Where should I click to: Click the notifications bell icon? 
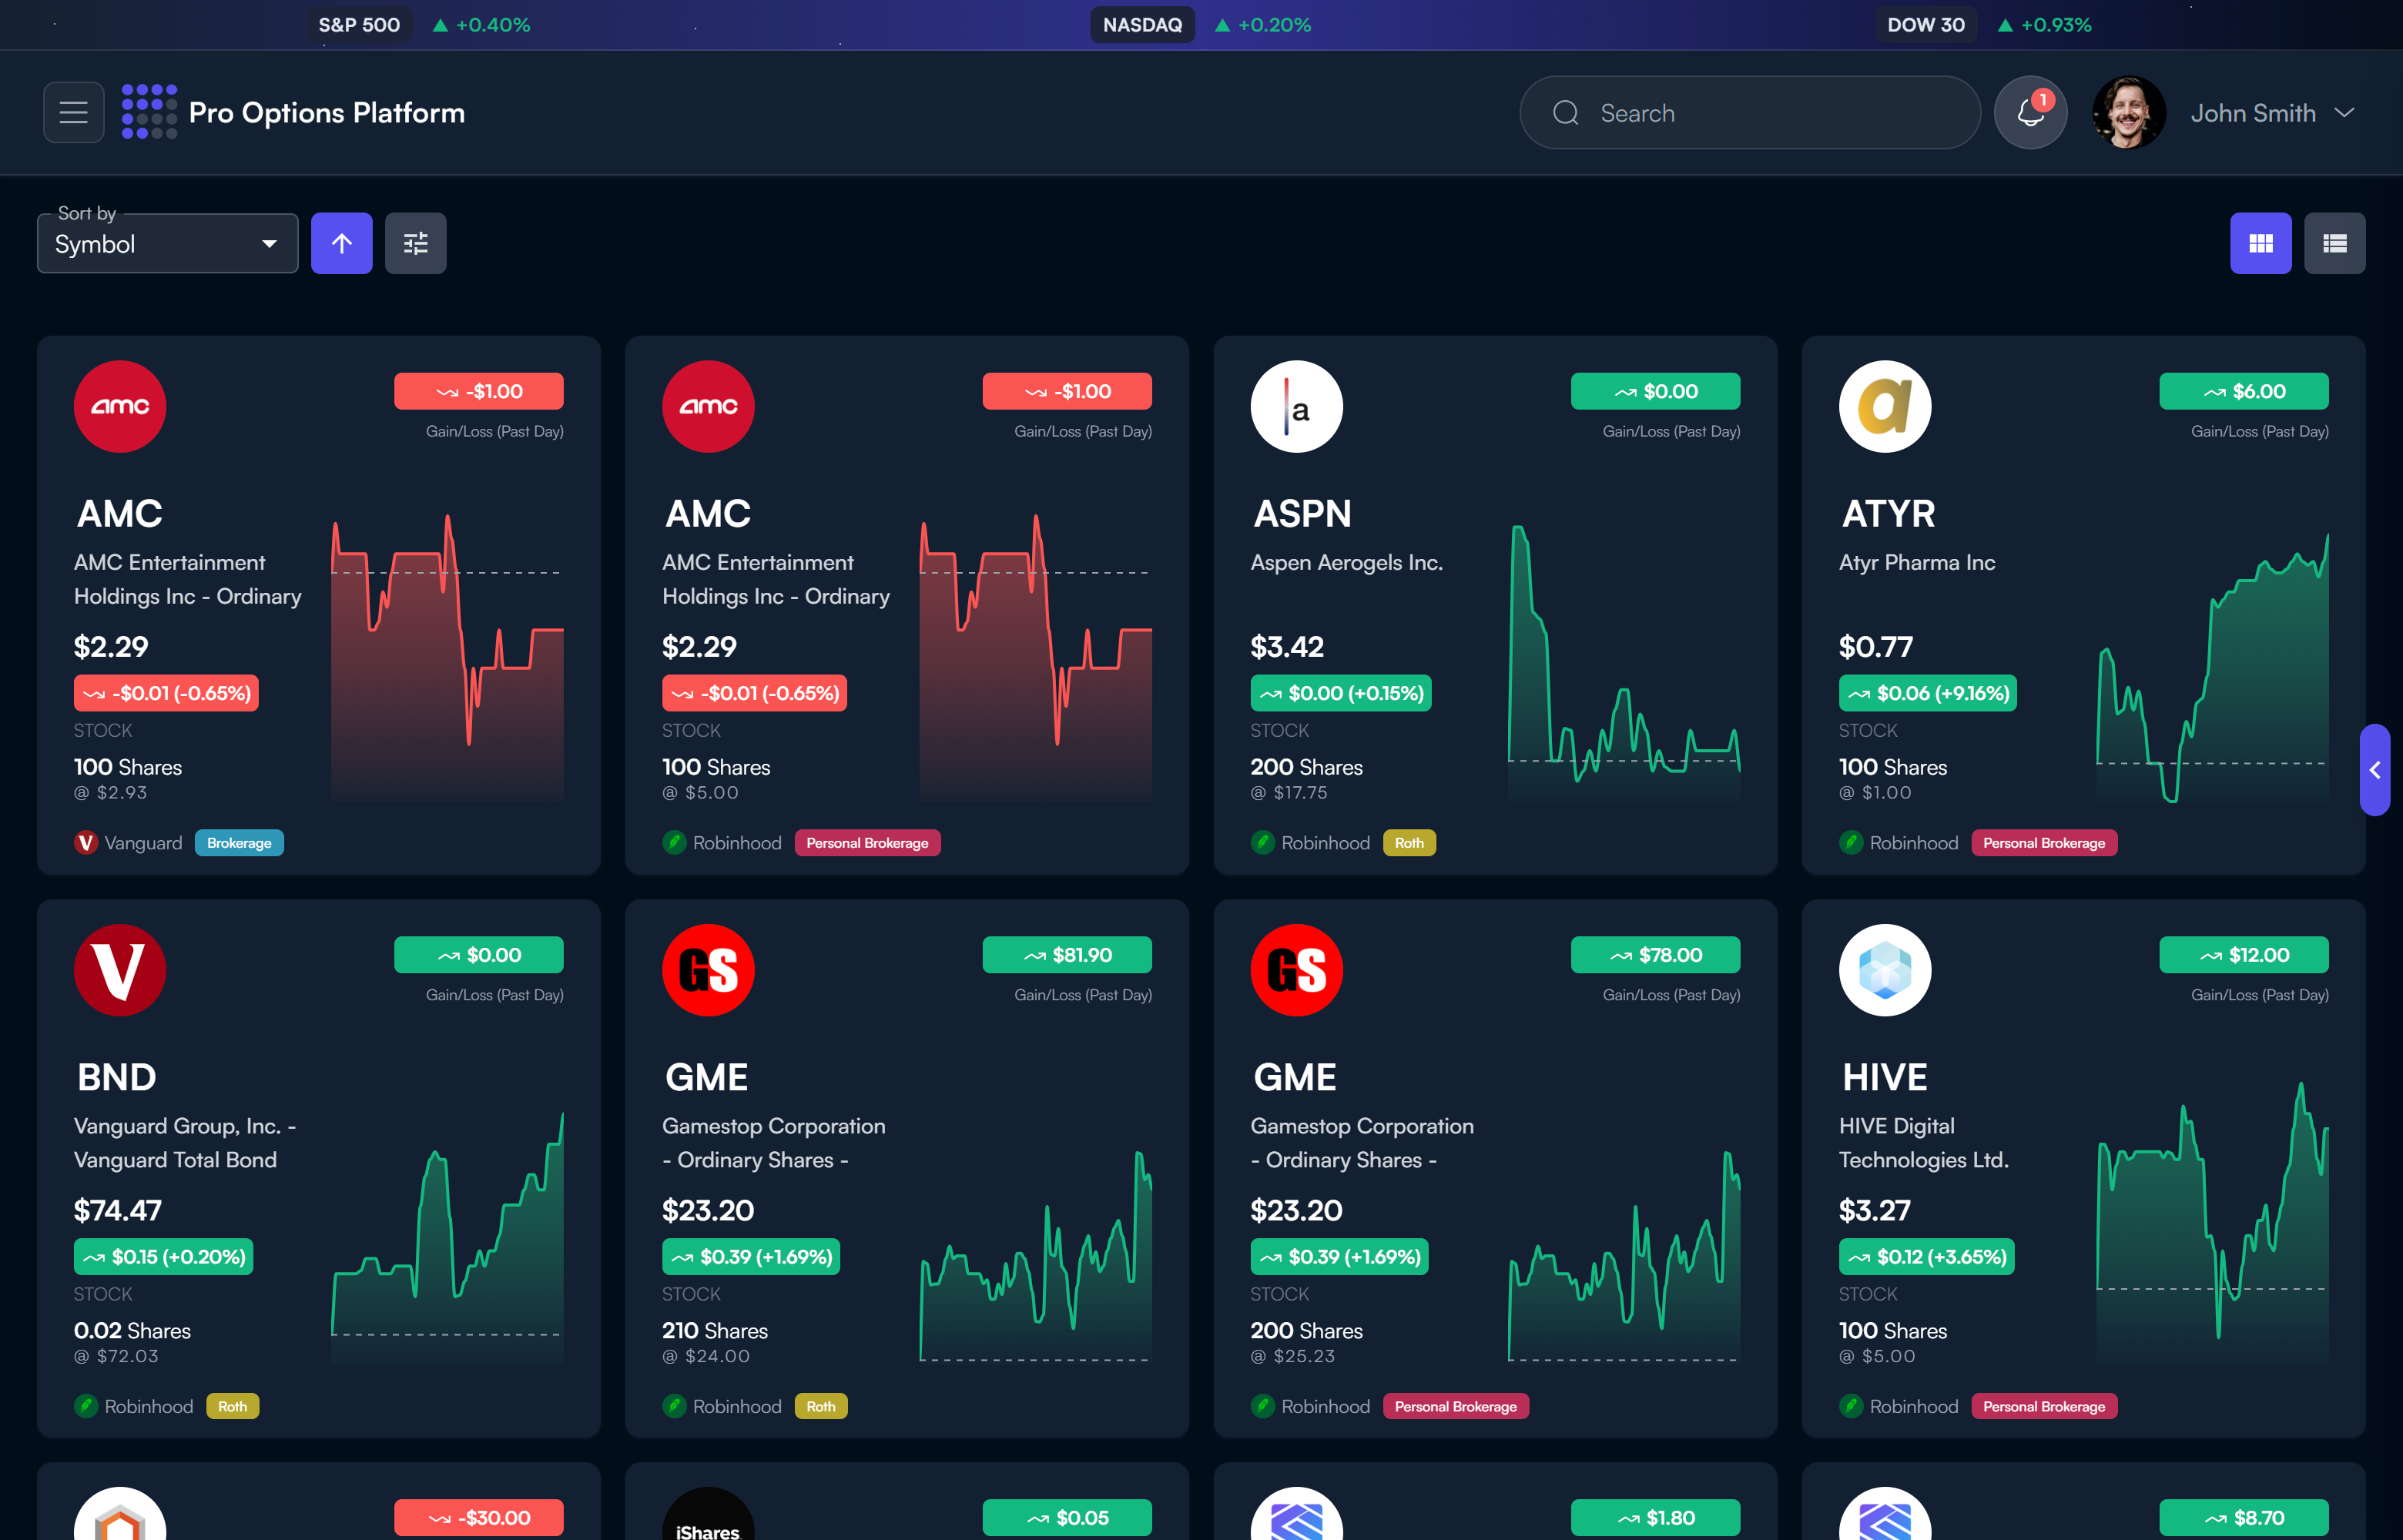2030,112
